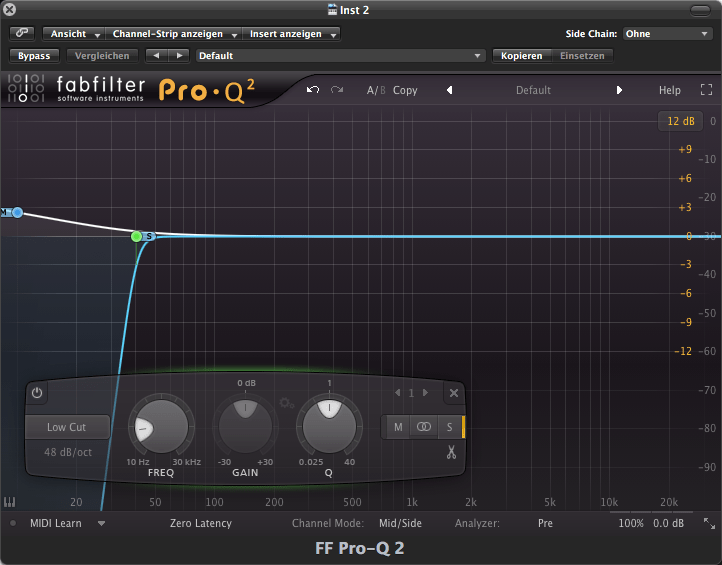Screen dimensions: 722x565
Task: Switch the band to Side with S
Action: tap(450, 427)
